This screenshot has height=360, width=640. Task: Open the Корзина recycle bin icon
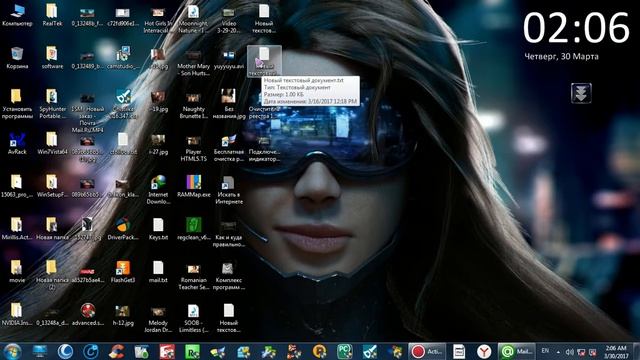(x=17, y=58)
